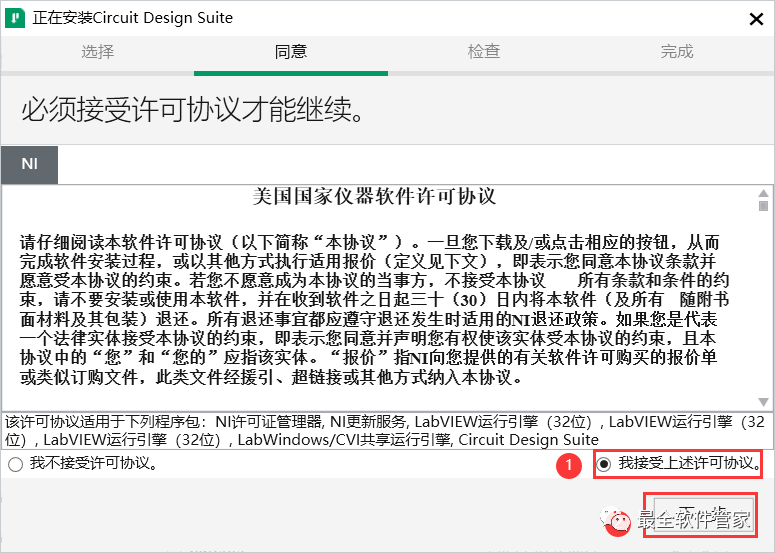Close the Circuit Design Suite installer window

(x=756, y=19)
